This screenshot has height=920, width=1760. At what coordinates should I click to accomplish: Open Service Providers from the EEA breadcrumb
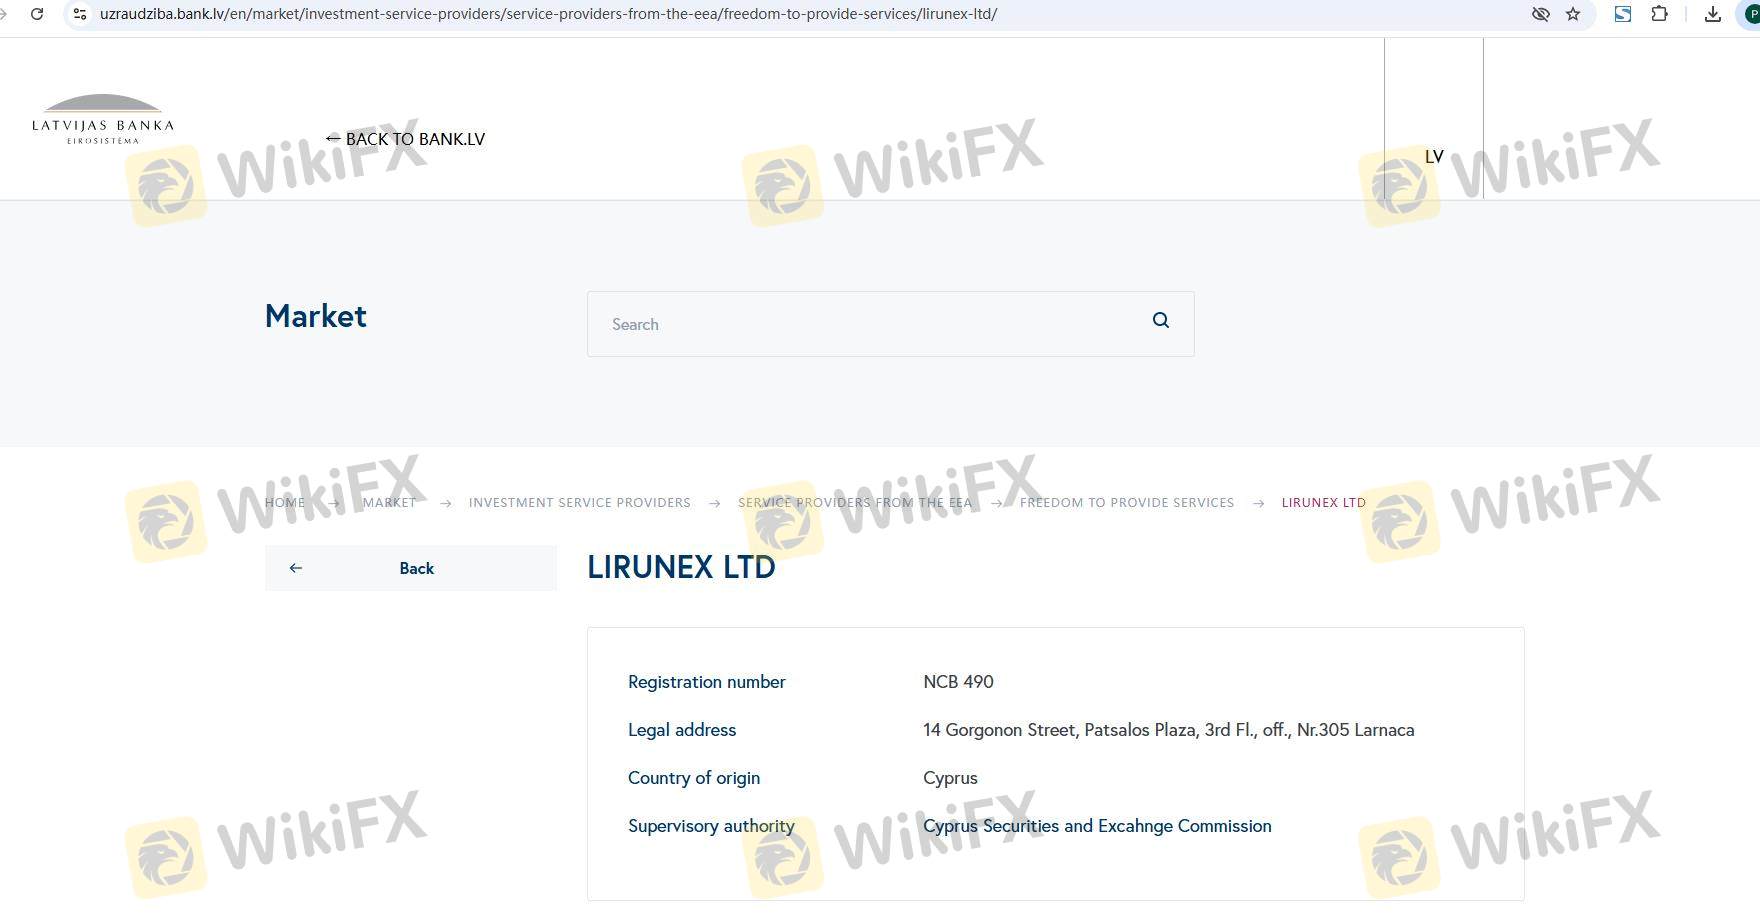855,503
